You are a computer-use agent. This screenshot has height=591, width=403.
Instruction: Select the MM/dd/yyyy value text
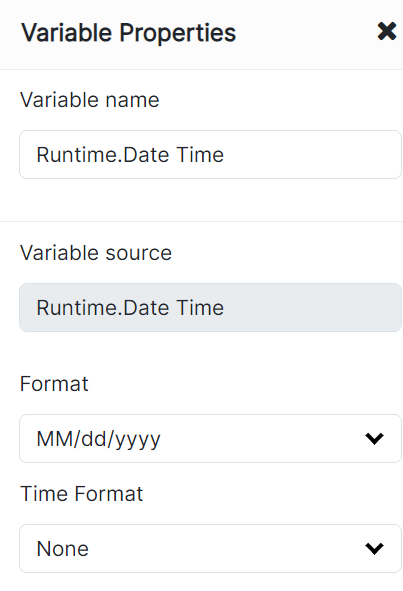(98, 439)
